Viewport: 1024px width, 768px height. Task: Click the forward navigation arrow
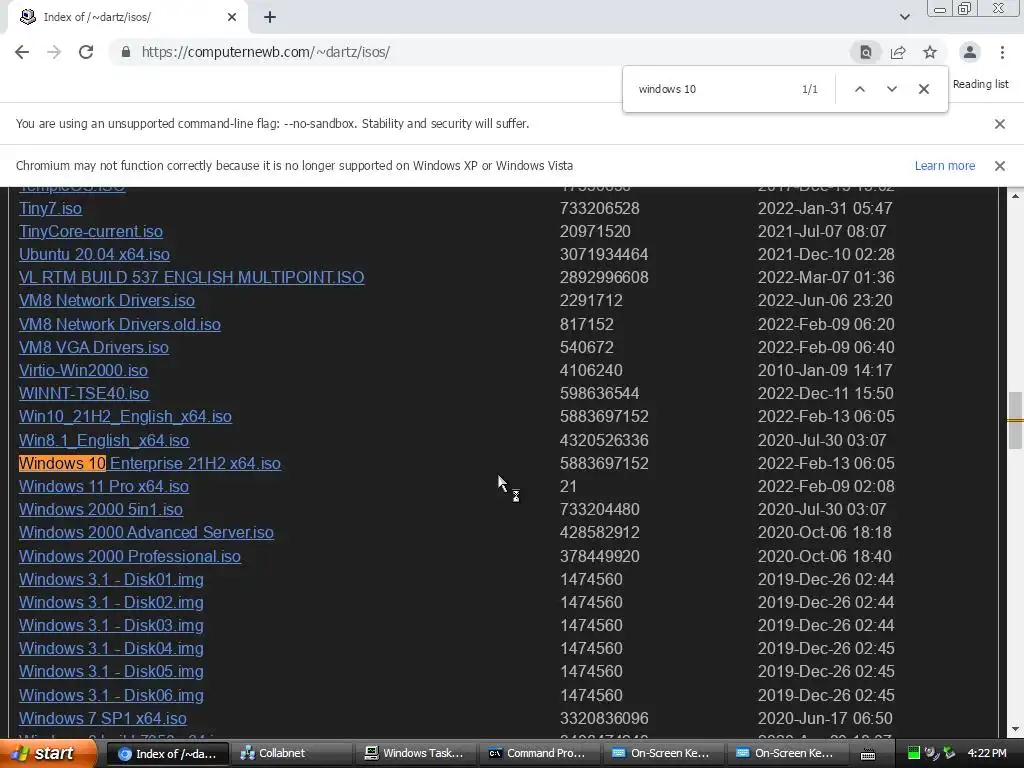(54, 52)
